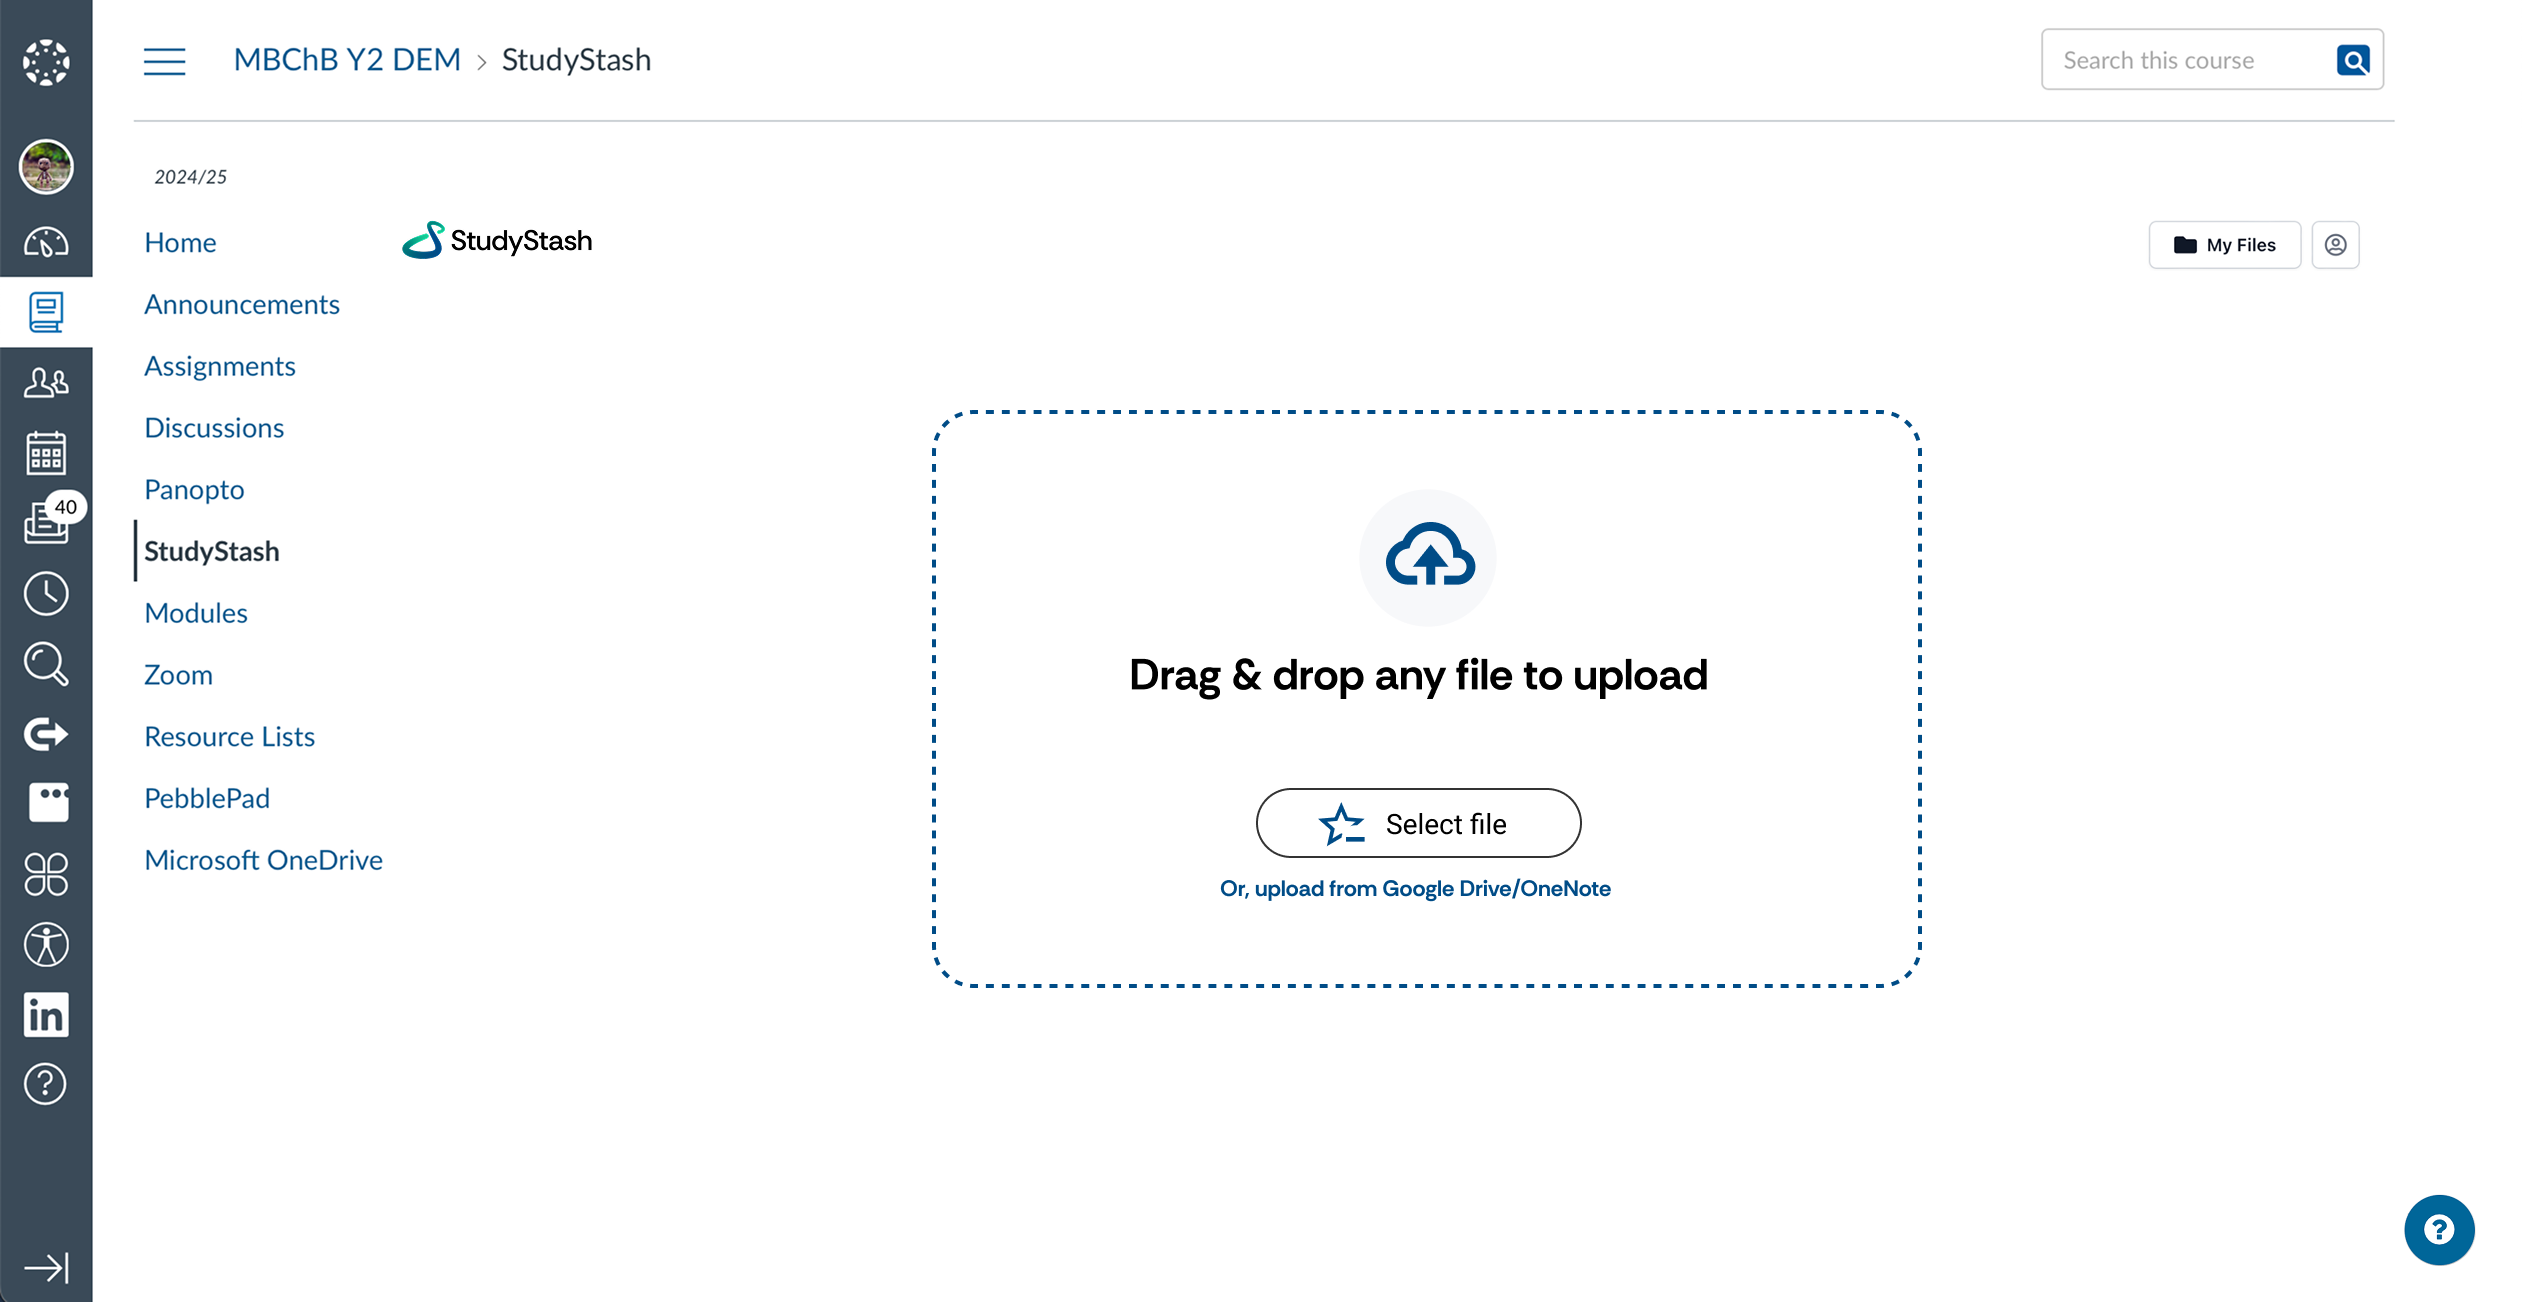Expand the global navigation sidebar arrow

46,1268
